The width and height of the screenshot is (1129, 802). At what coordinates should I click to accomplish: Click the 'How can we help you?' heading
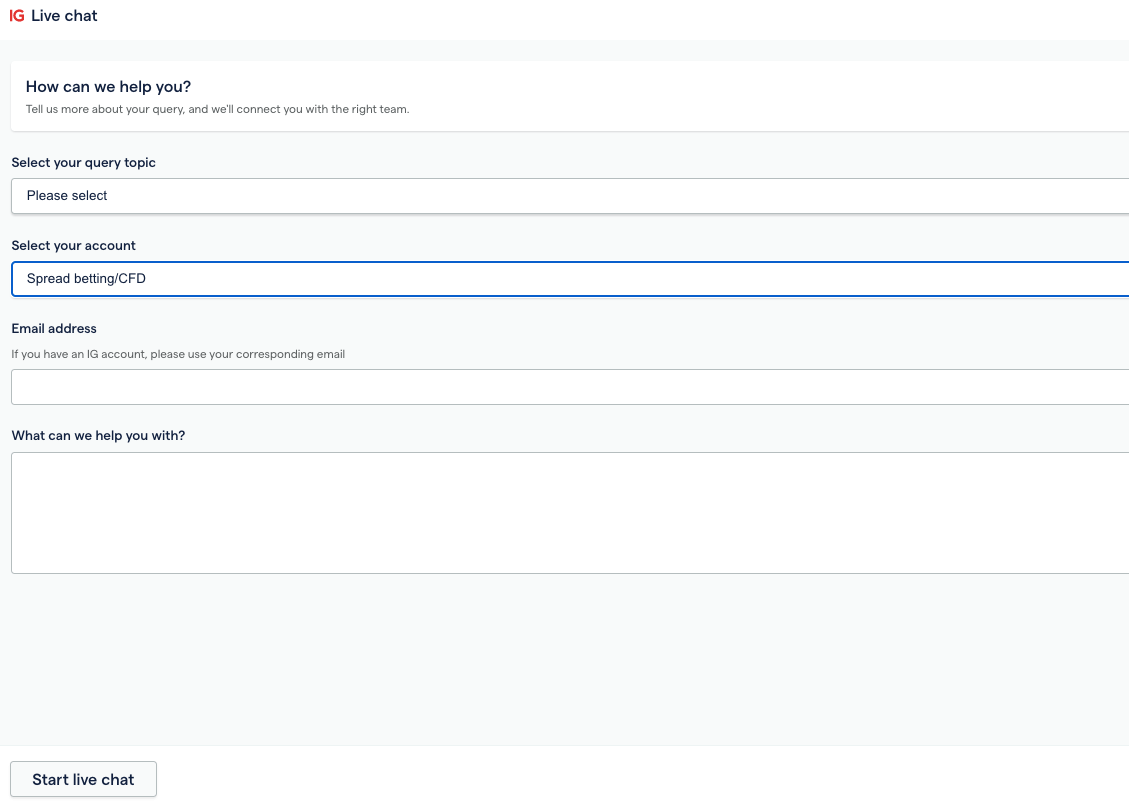point(109,86)
